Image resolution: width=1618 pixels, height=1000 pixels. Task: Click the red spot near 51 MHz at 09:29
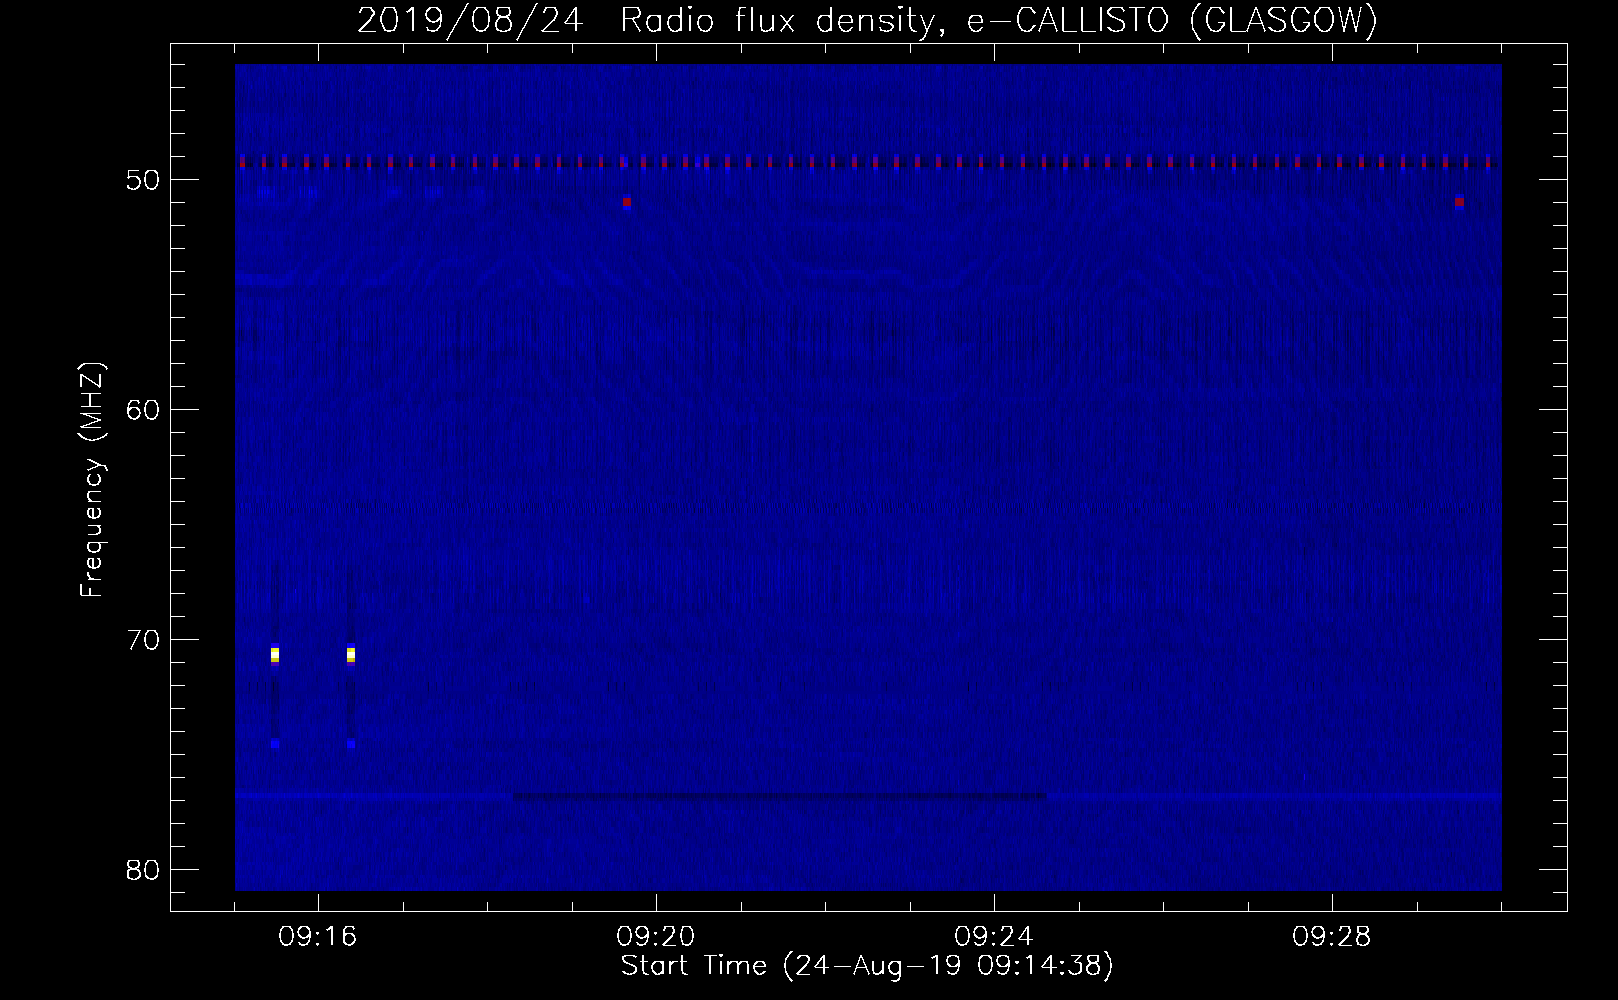pos(1459,202)
